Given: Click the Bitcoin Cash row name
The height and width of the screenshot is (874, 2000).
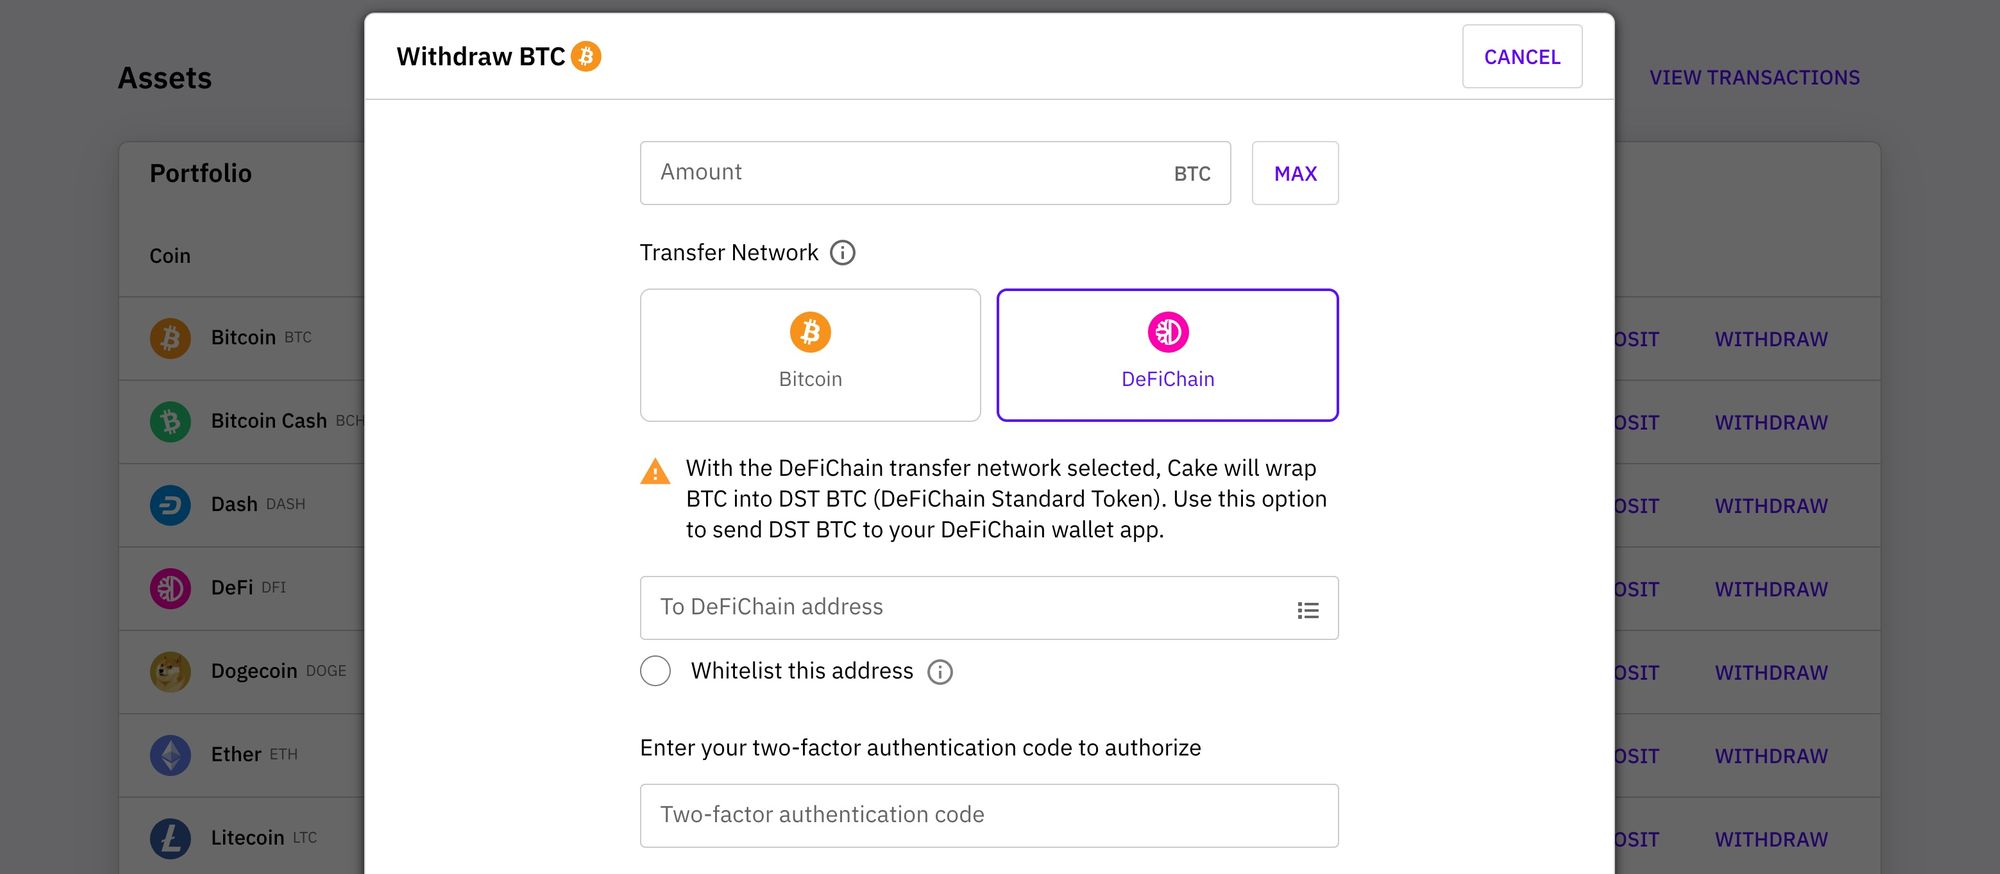Looking at the screenshot, I should pyautogui.click(x=287, y=421).
